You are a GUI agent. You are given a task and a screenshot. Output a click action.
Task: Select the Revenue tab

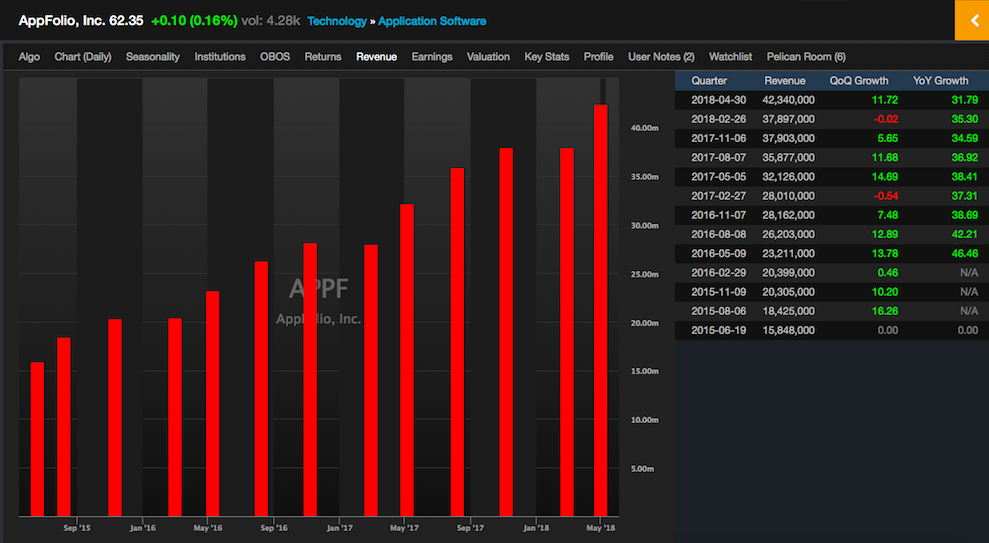[377, 57]
